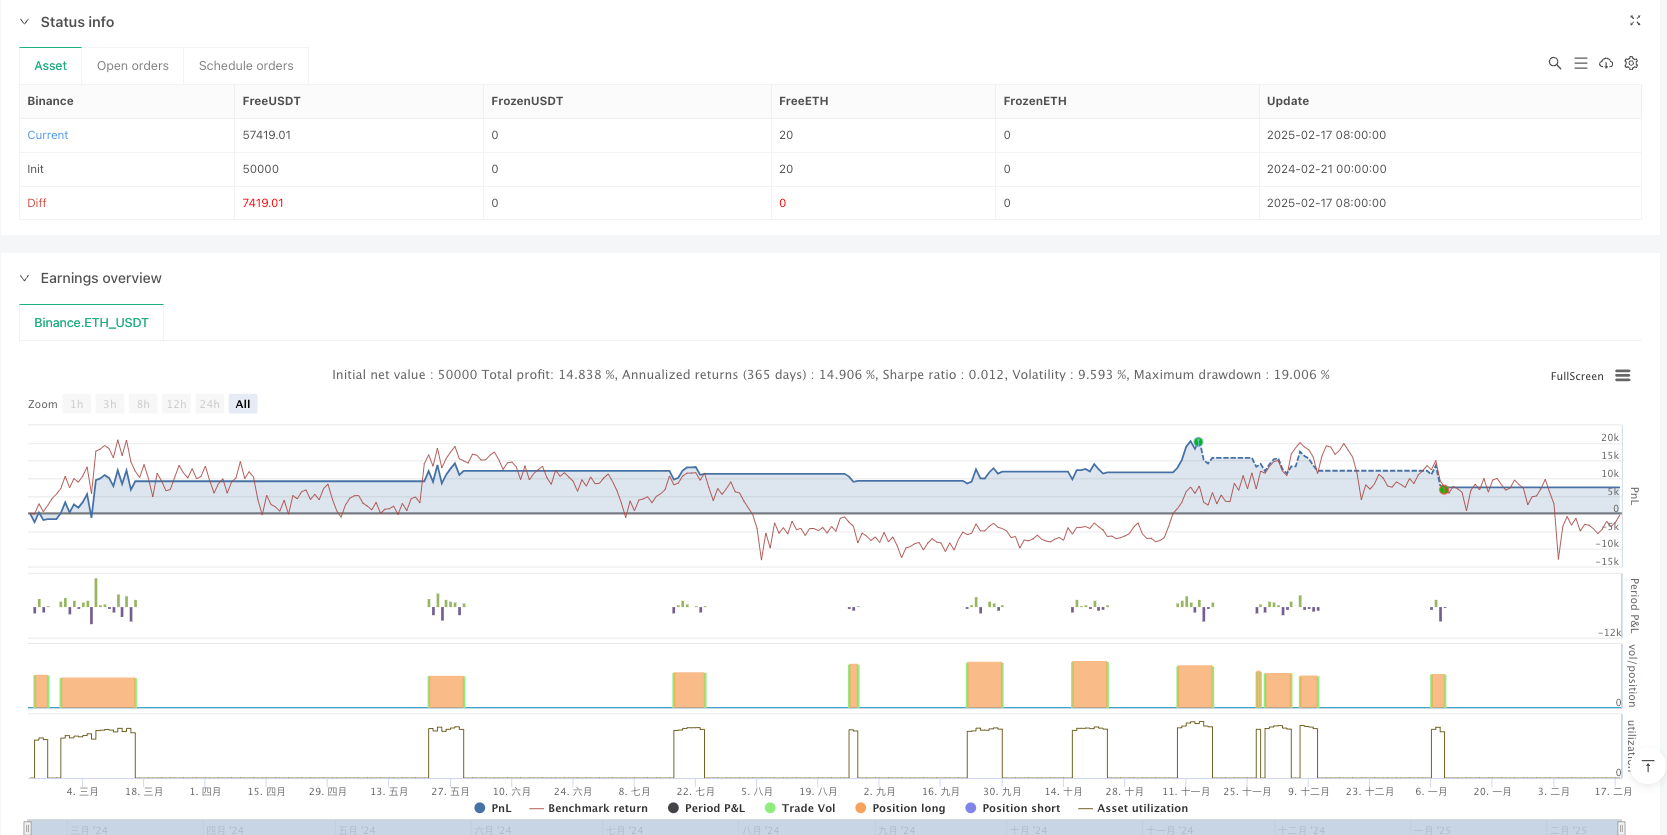Switch to the Schedule orders tab

[246, 66]
